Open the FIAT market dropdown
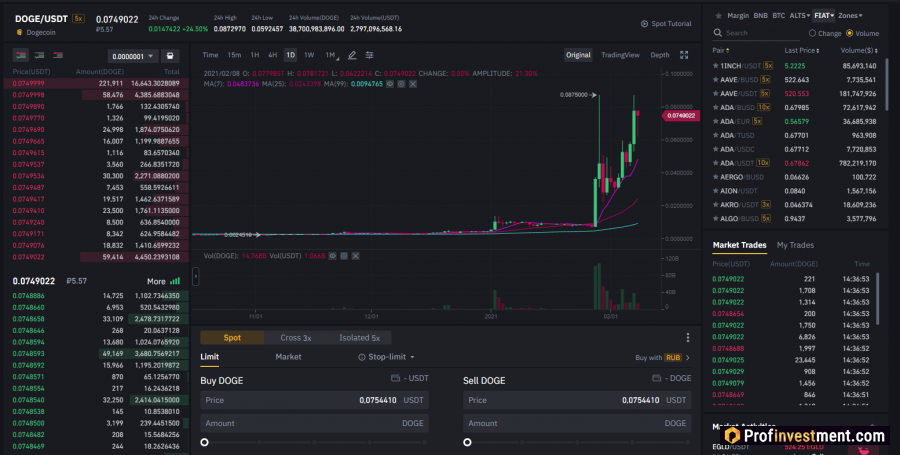The height and width of the screenshot is (455, 900). pos(824,16)
